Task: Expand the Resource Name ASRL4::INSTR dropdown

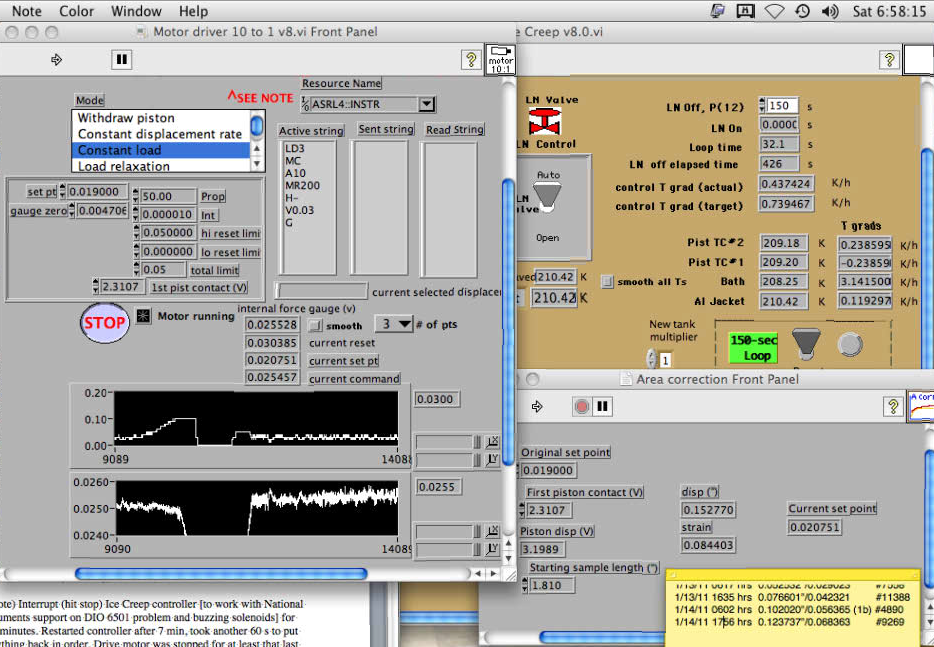Action: pos(427,104)
